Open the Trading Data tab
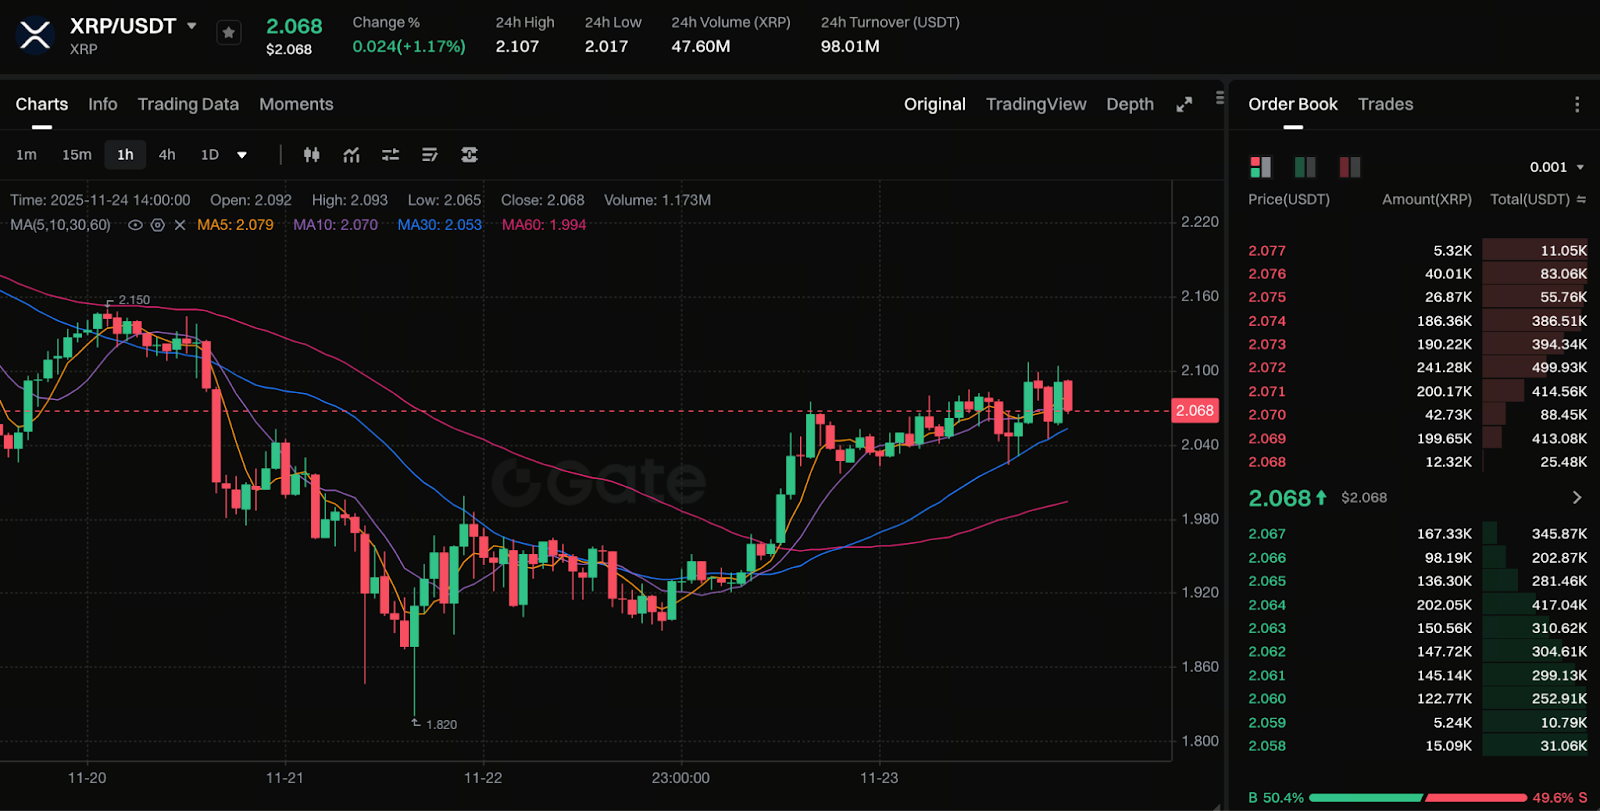 tap(188, 104)
